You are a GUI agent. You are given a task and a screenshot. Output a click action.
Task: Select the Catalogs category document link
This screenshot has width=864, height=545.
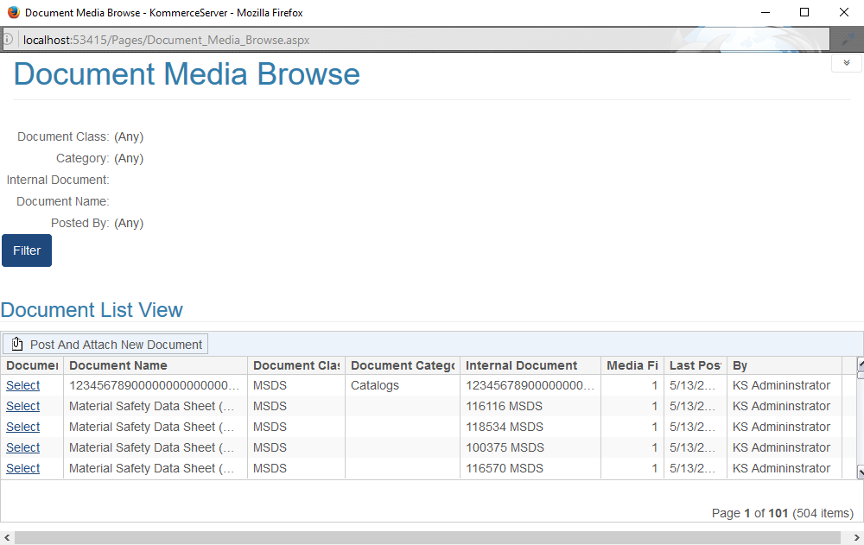coord(23,385)
